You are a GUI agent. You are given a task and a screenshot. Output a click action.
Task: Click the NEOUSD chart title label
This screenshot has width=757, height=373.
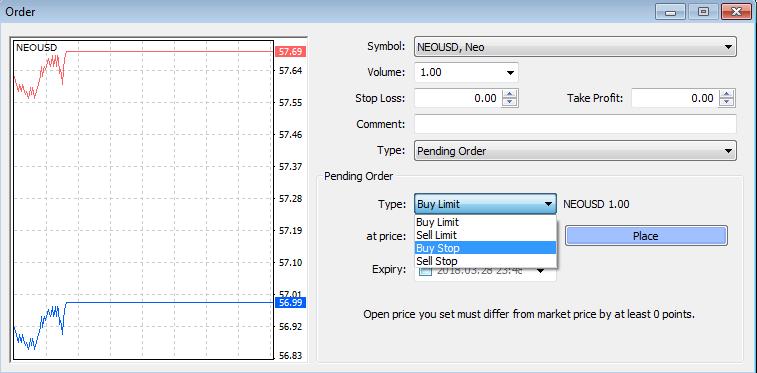pyautogui.click(x=37, y=47)
